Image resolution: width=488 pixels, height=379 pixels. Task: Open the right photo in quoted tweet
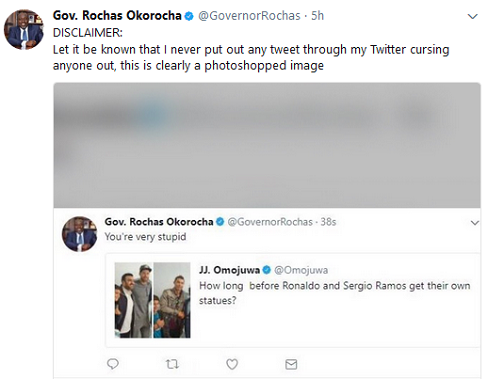(x=172, y=300)
